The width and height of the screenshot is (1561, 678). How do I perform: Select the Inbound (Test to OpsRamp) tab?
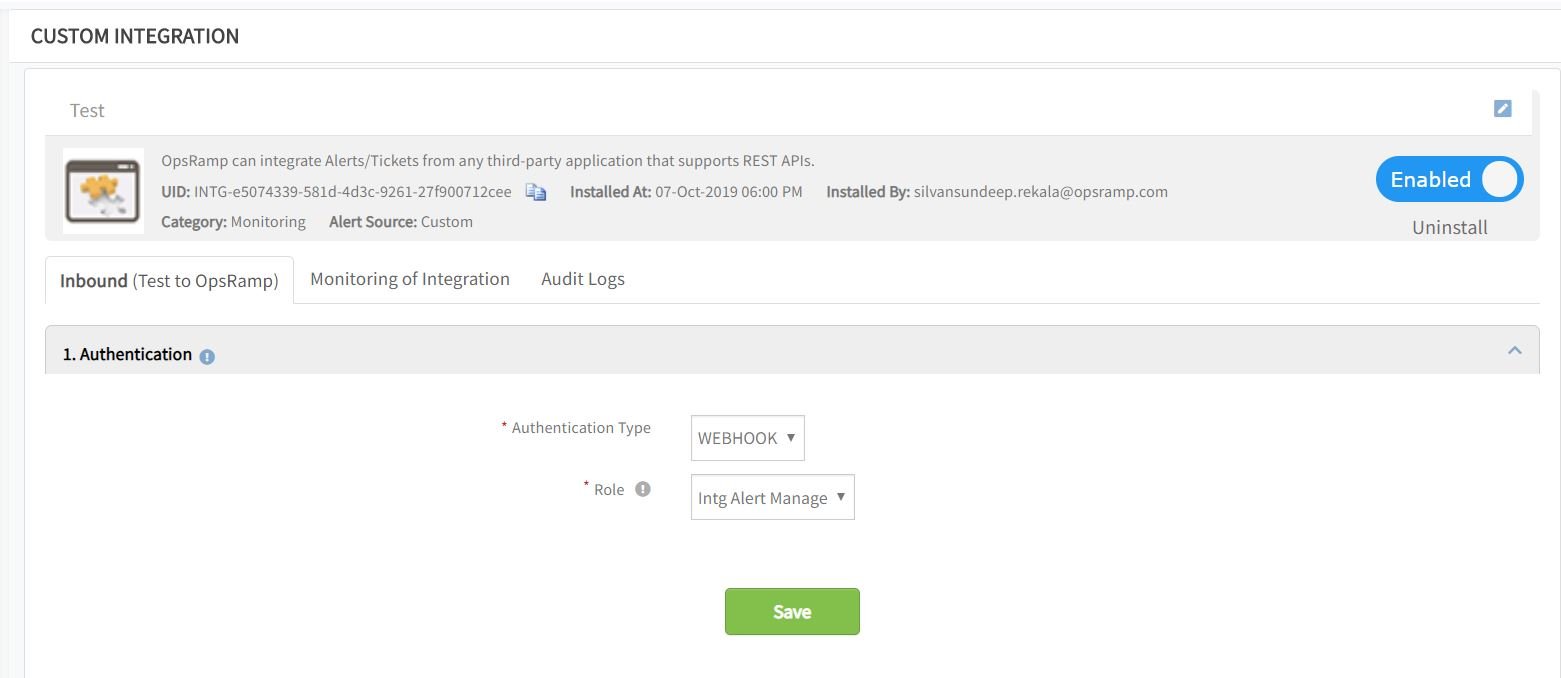coord(168,281)
